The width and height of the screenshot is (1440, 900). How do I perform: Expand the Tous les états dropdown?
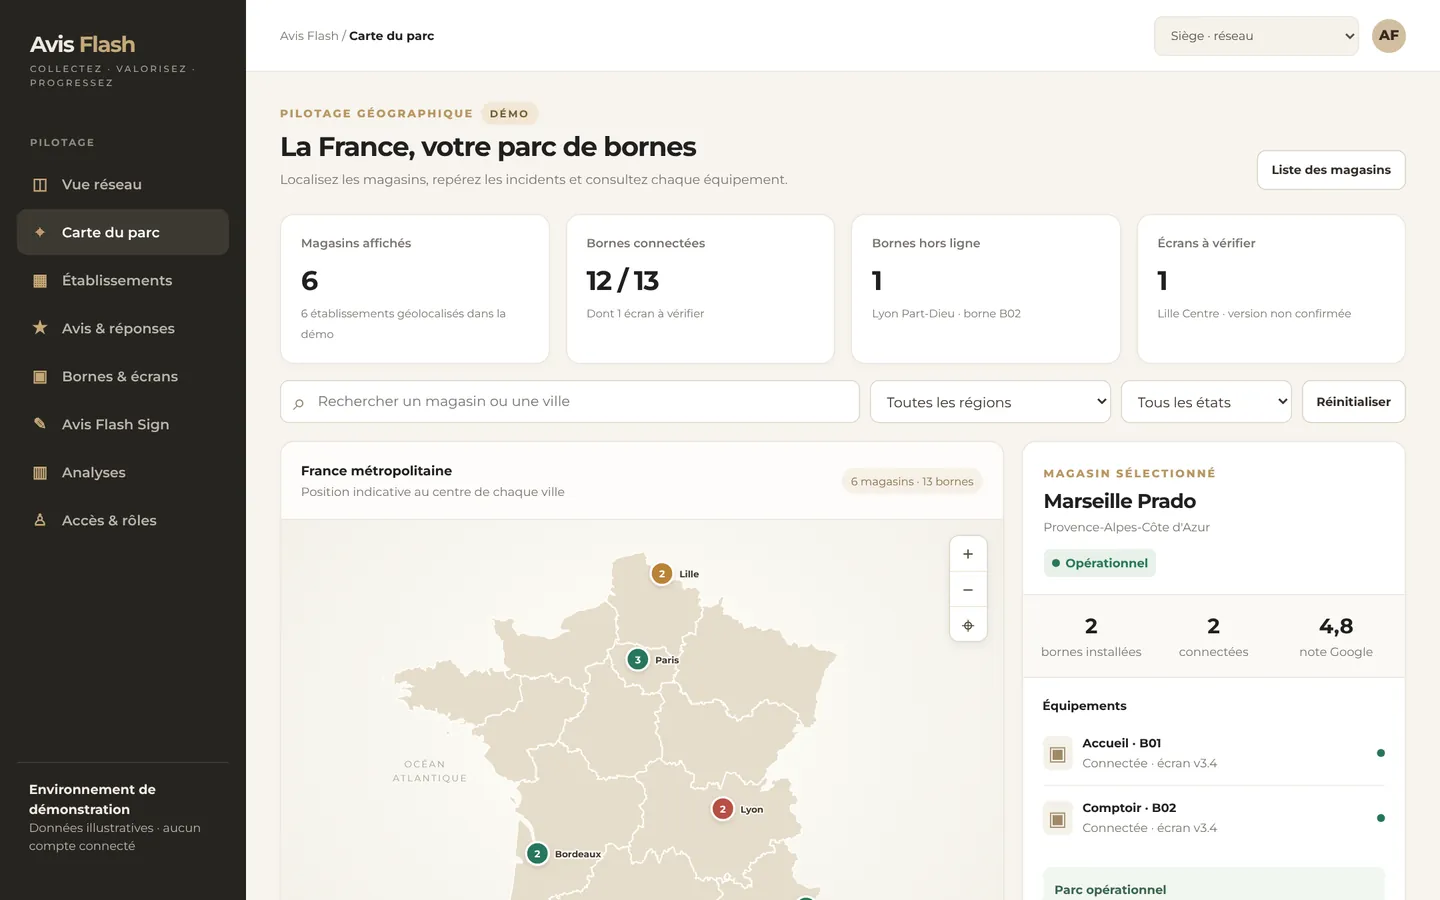coord(1206,402)
